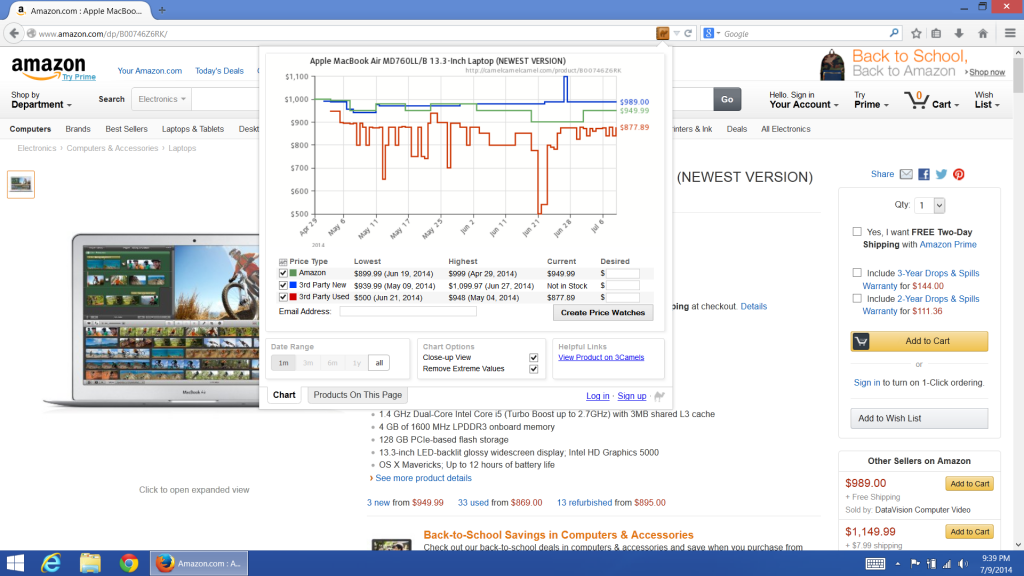Share product via the email envelope icon
1024x576 pixels.
pyautogui.click(x=906, y=174)
